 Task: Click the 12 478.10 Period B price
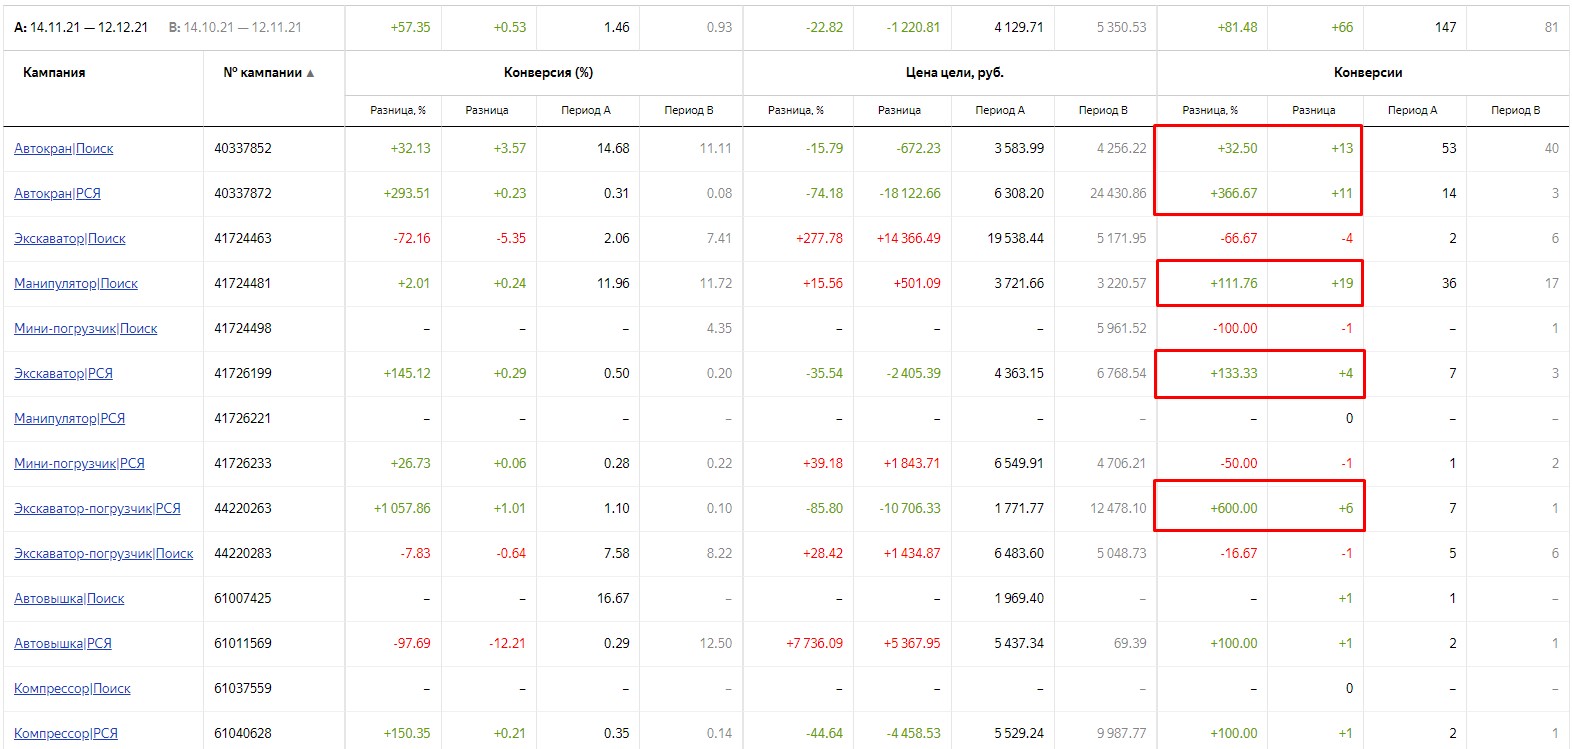click(1118, 508)
